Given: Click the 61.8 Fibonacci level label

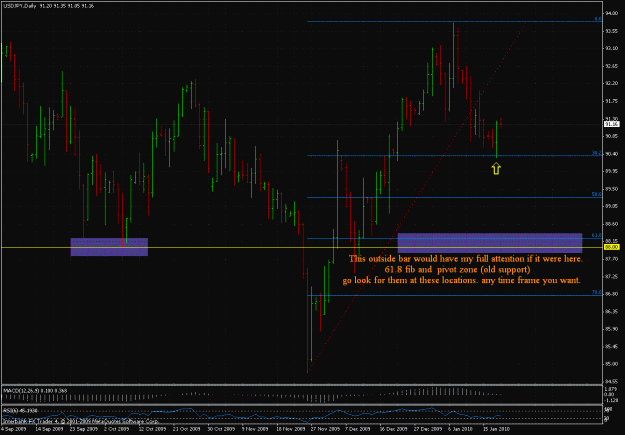Looking at the screenshot, I should (597, 236).
